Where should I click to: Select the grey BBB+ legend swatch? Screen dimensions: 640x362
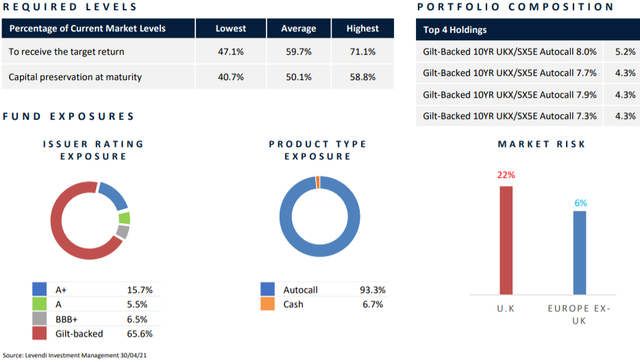click(x=40, y=318)
